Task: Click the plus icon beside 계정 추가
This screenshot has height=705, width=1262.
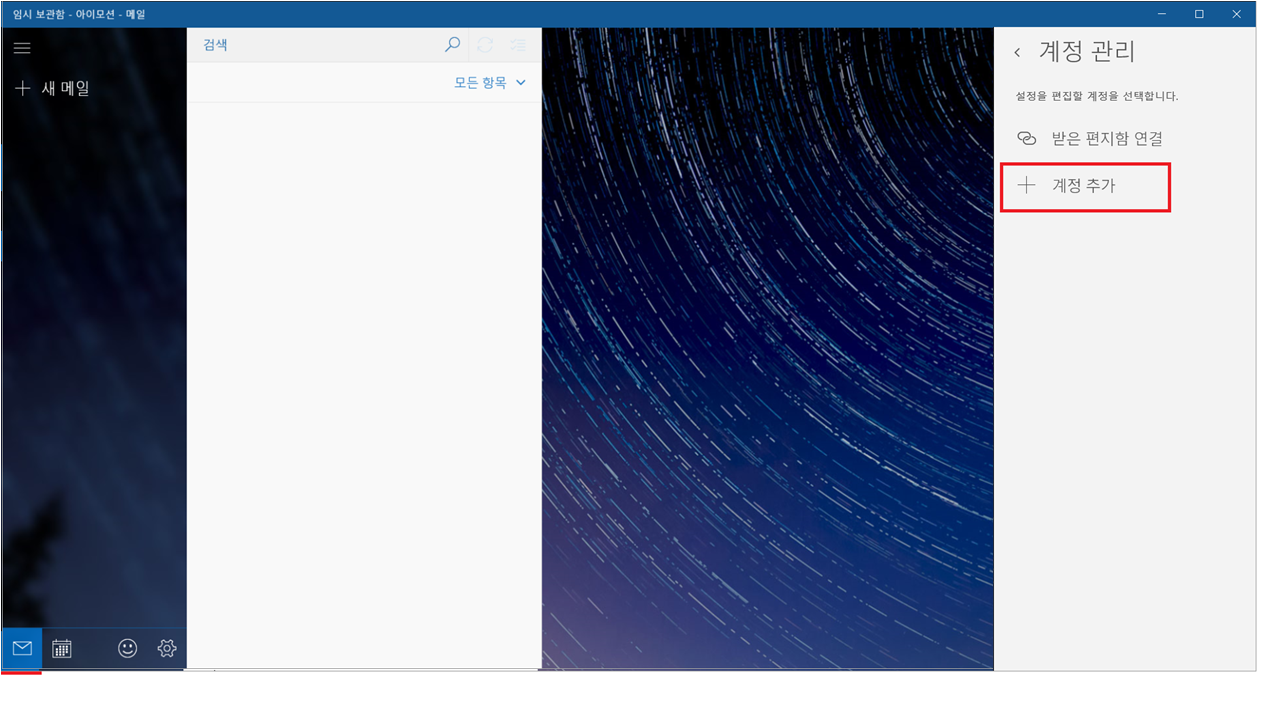Action: tap(1026, 186)
